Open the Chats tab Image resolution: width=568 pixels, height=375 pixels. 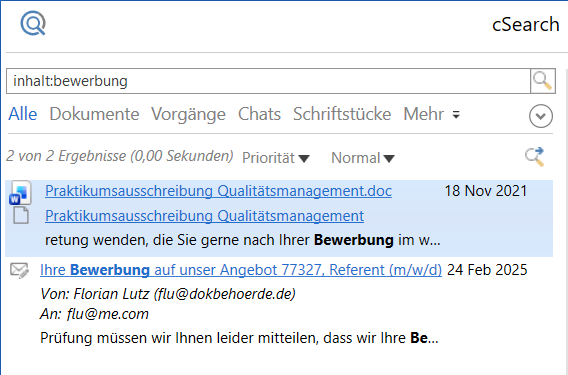pyautogui.click(x=259, y=114)
